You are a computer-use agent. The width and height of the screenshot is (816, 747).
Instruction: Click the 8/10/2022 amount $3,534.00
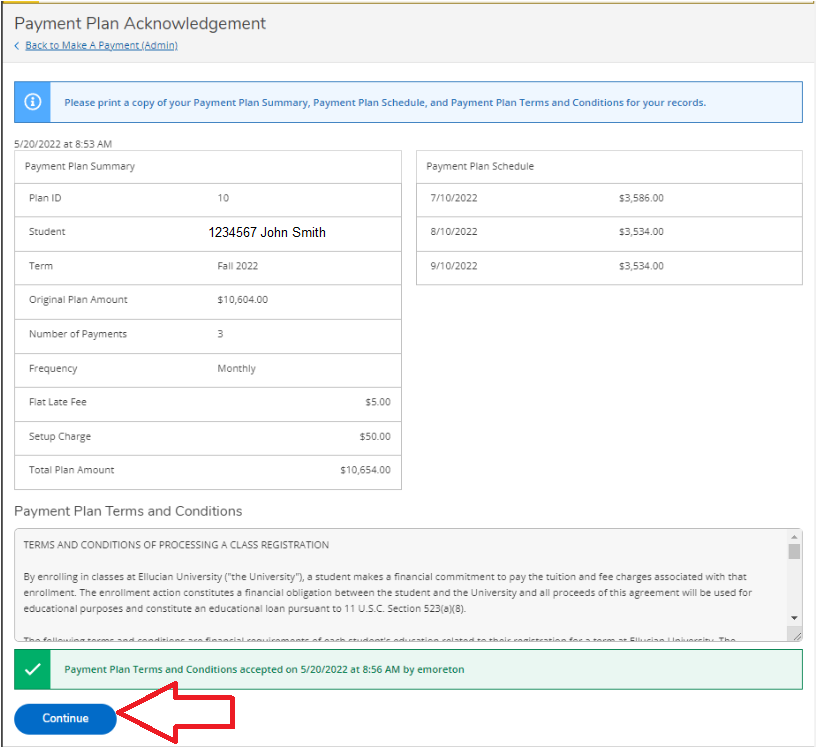coord(641,232)
